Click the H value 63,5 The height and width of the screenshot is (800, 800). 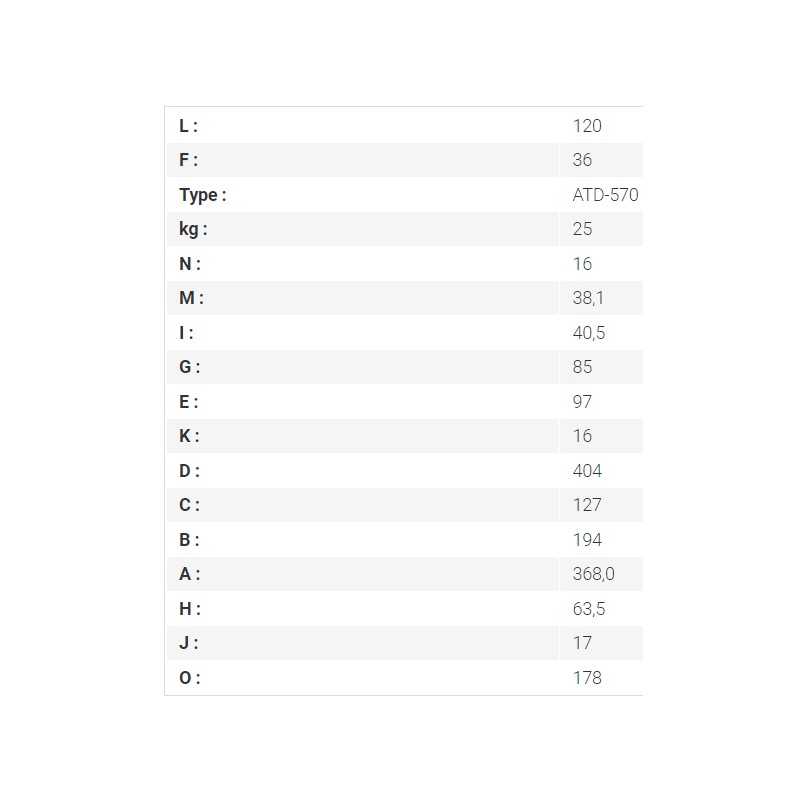coord(589,608)
